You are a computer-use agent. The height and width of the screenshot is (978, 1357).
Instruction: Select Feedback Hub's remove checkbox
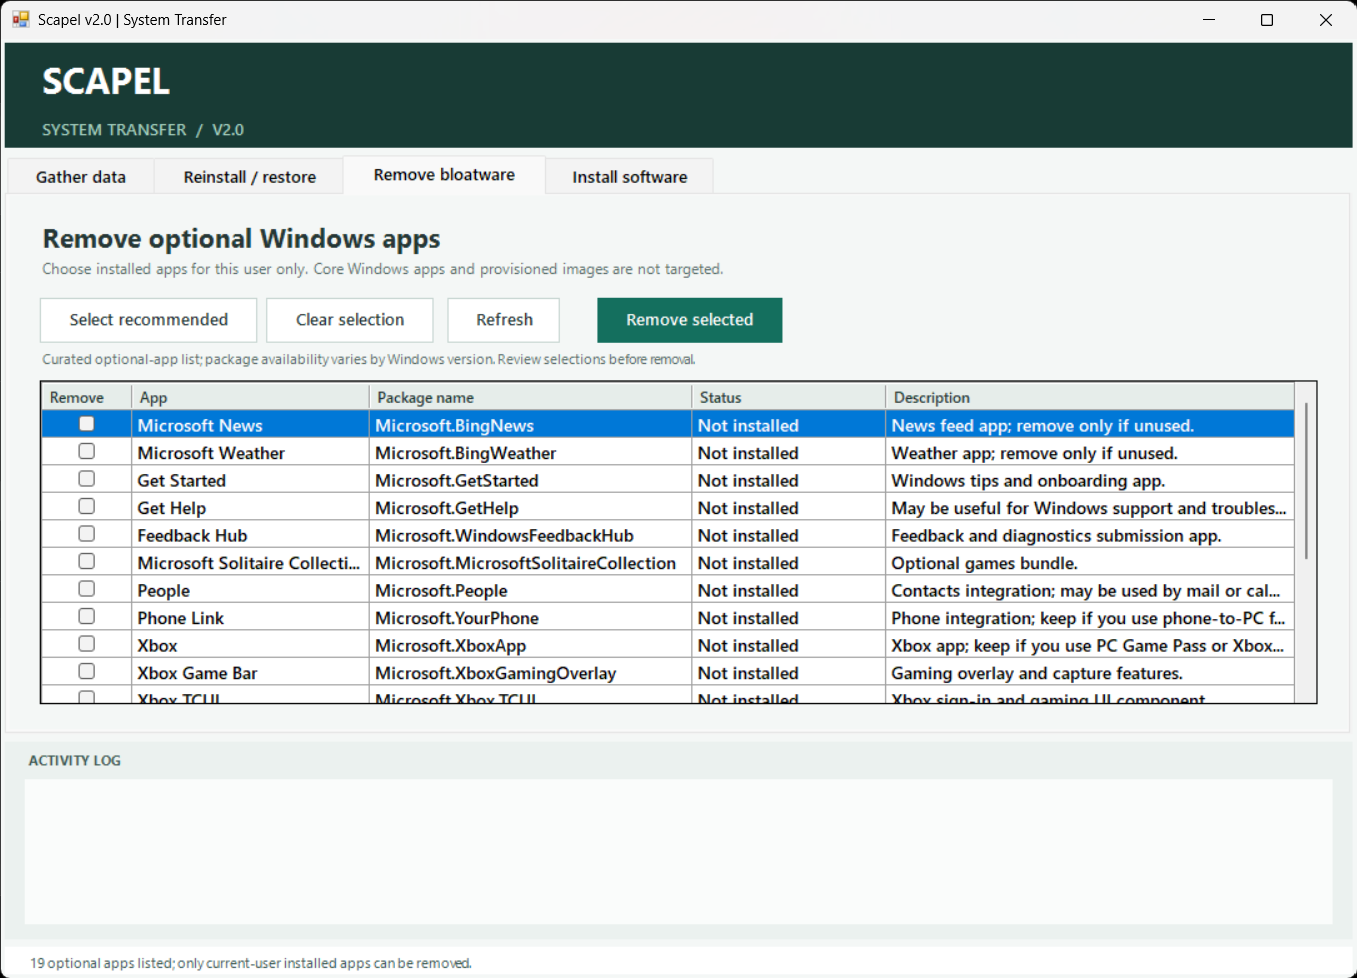[87, 534]
